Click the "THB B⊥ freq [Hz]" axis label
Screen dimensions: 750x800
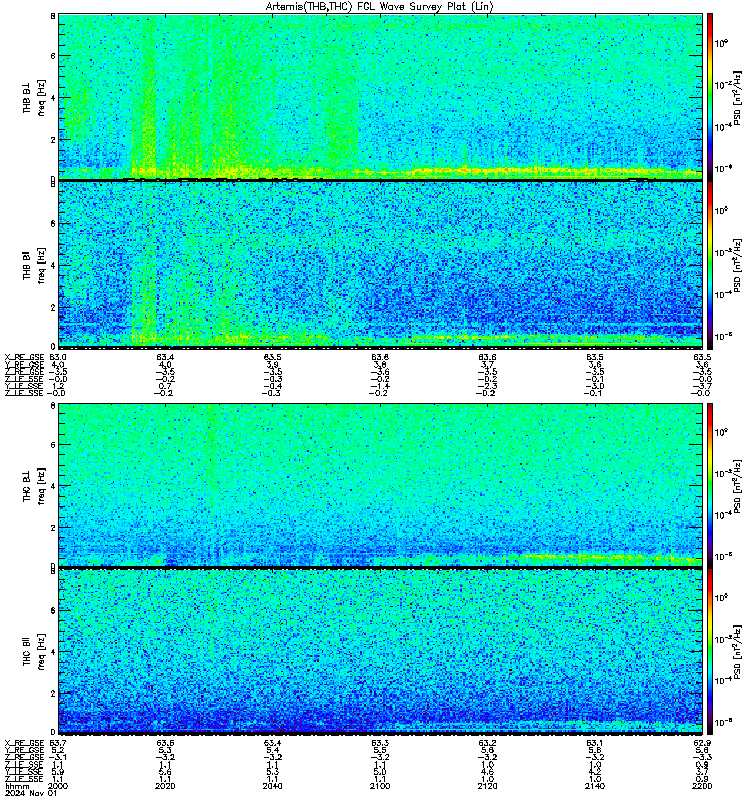[34, 97]
